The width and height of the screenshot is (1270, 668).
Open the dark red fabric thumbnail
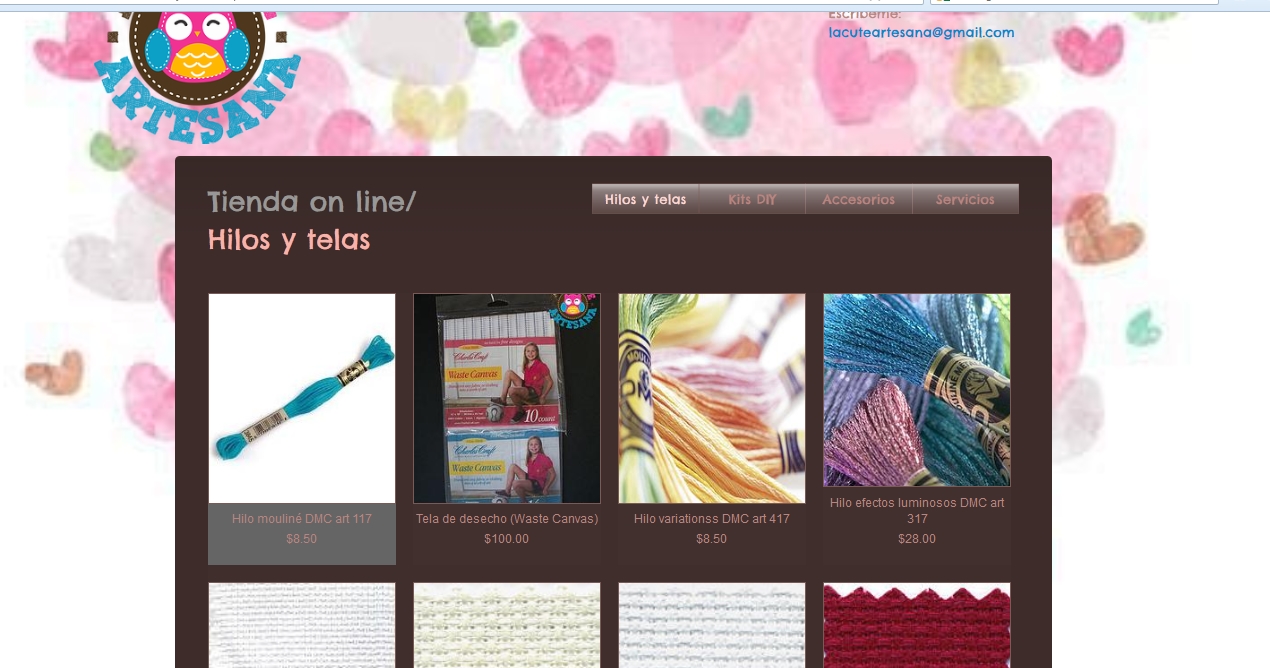pyautogui.click(x=917, y=625)
